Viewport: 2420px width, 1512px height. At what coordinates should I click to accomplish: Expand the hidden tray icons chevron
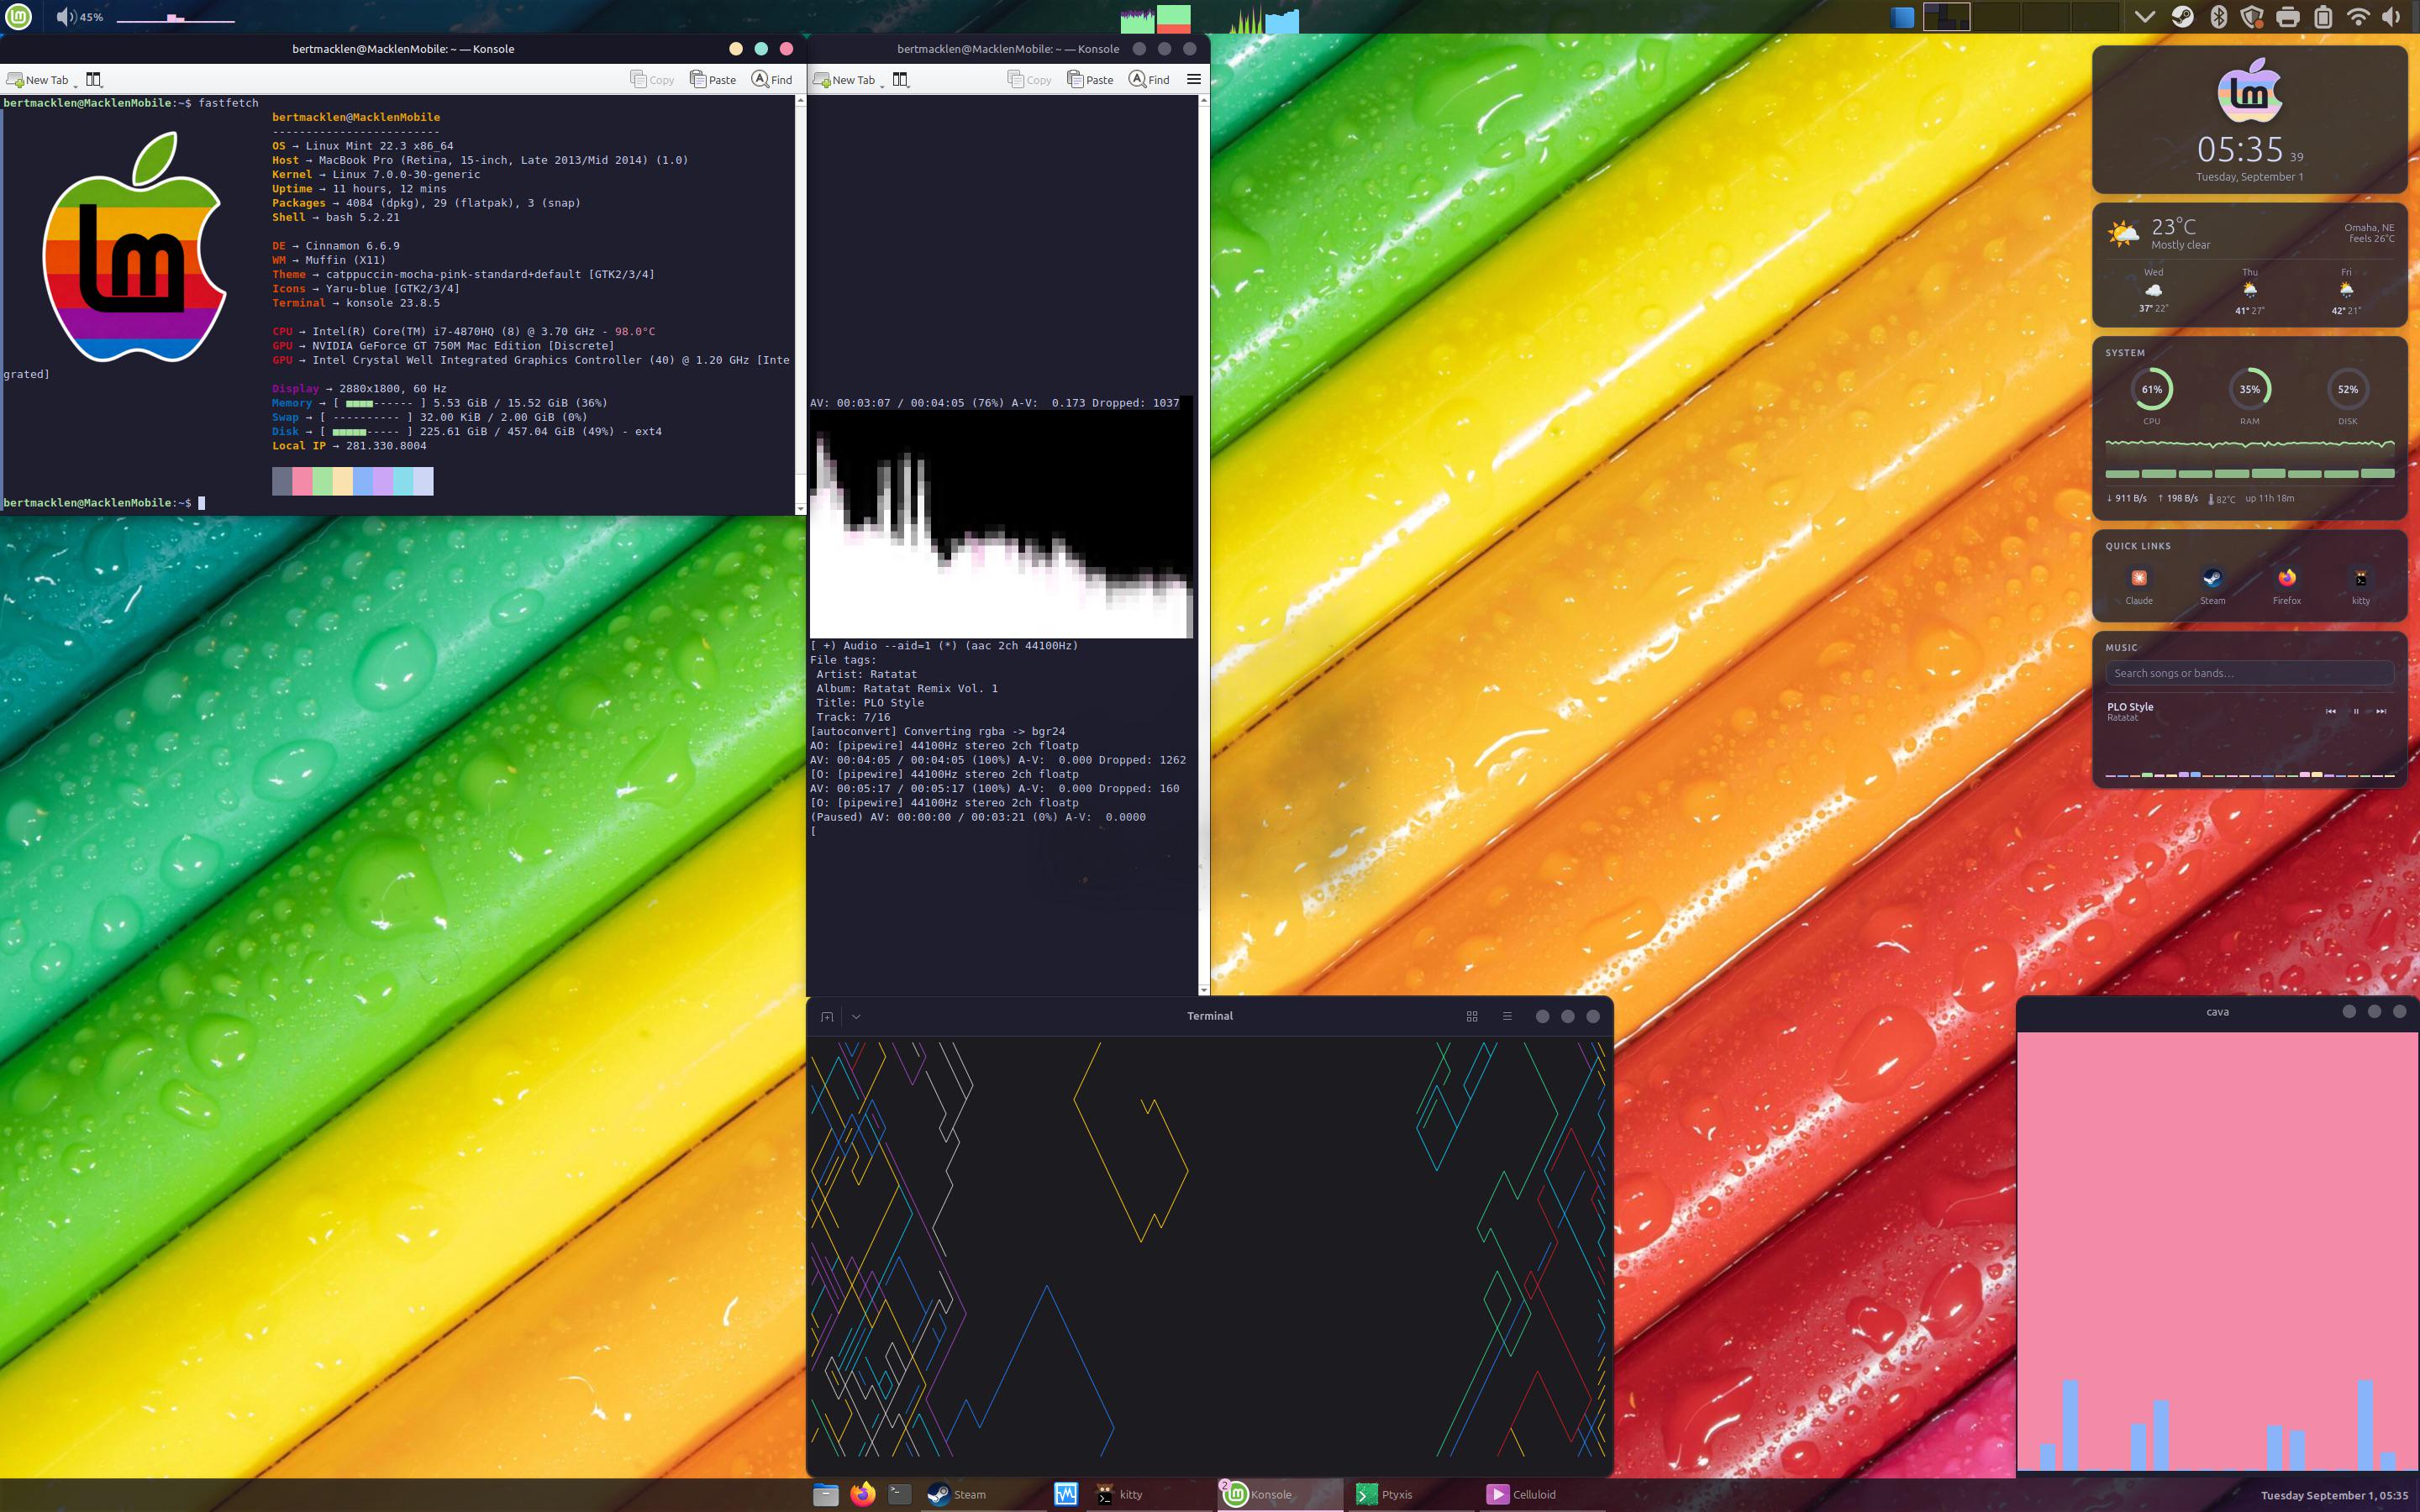pyautogui.click(x=2144, y=17)
